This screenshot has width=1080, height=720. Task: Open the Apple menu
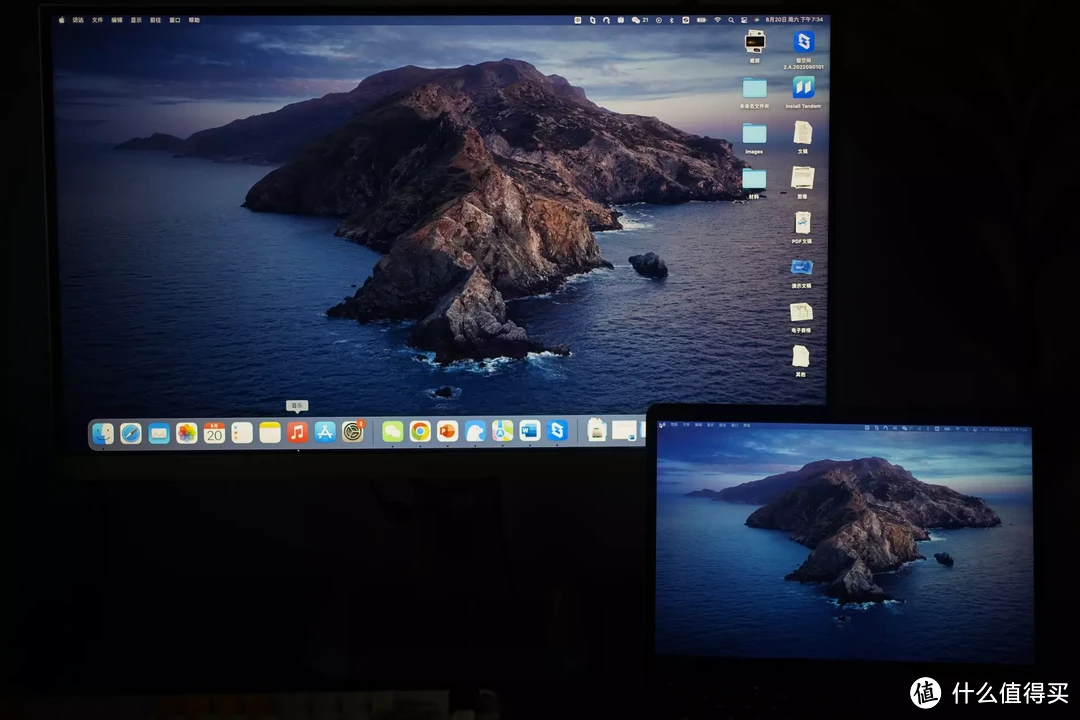pos(61,20)
